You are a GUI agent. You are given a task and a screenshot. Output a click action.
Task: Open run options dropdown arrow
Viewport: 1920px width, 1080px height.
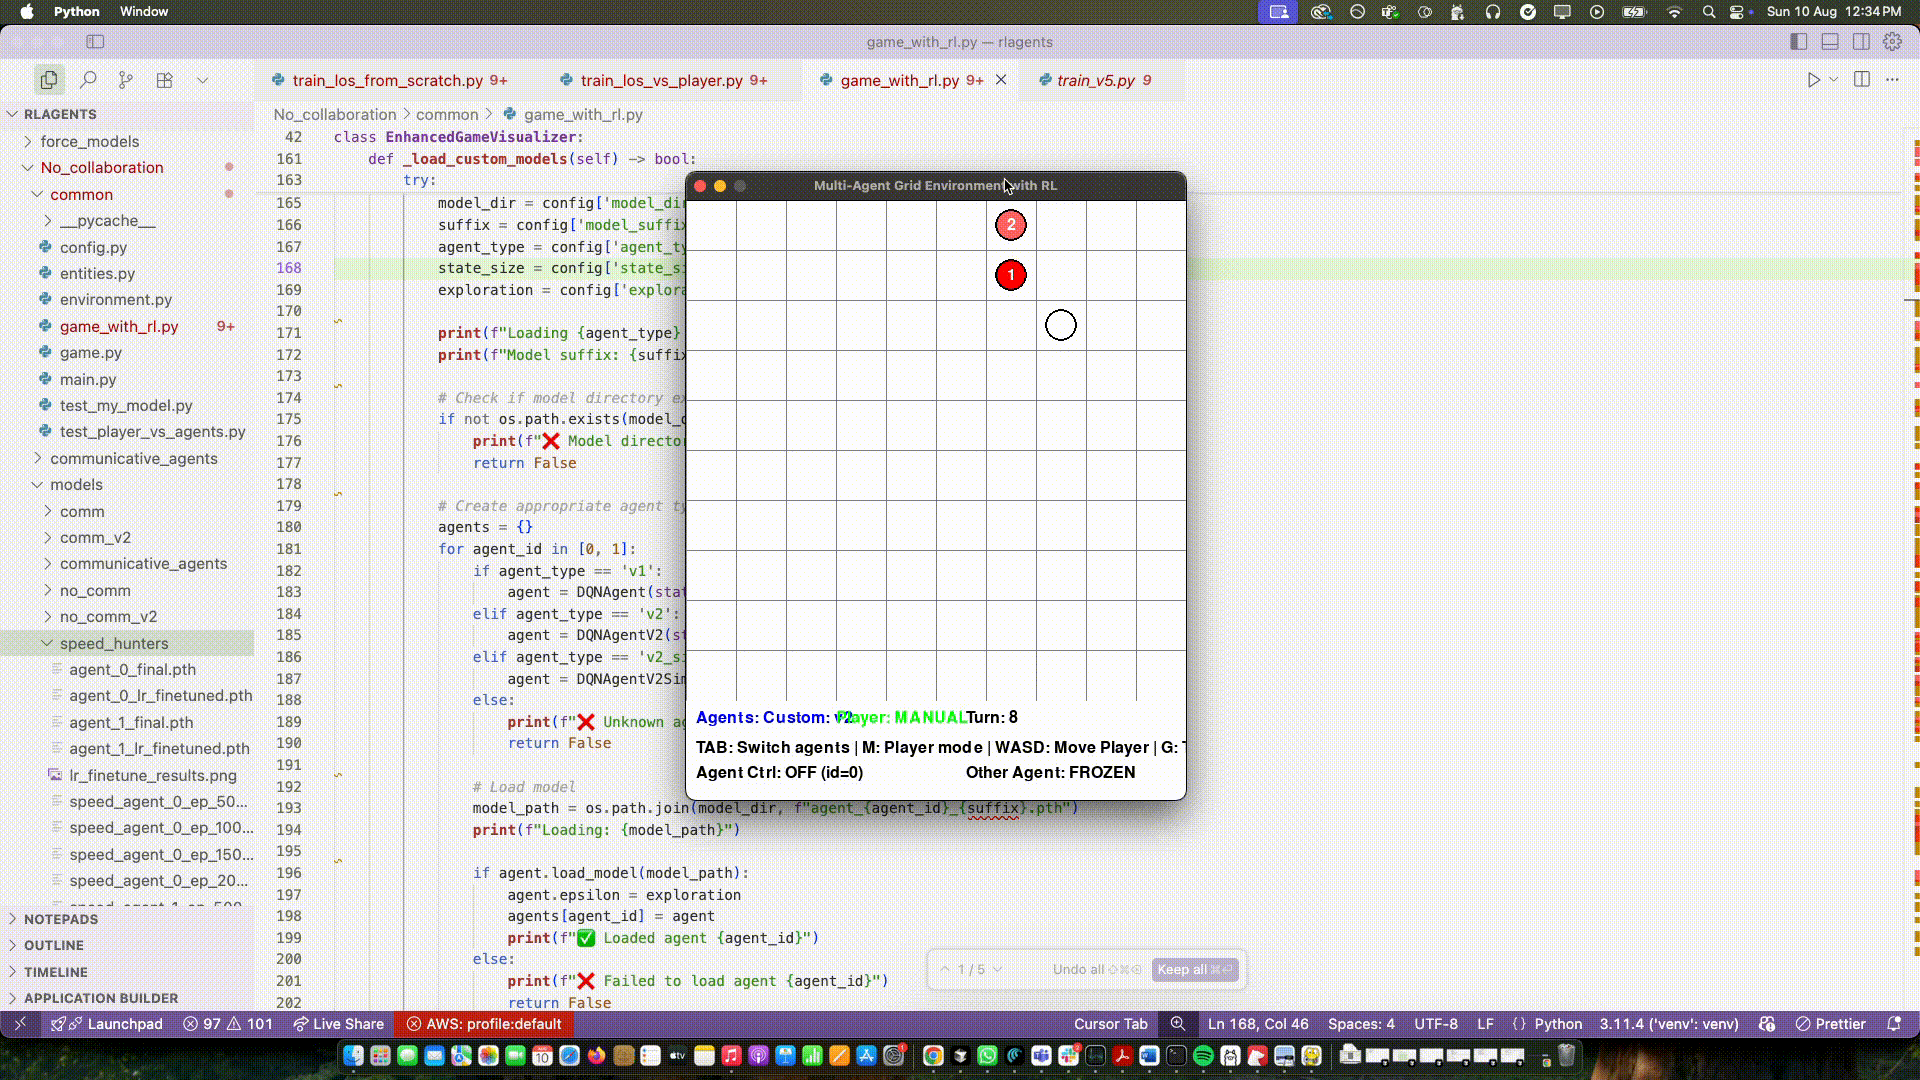pos(1833,80)
